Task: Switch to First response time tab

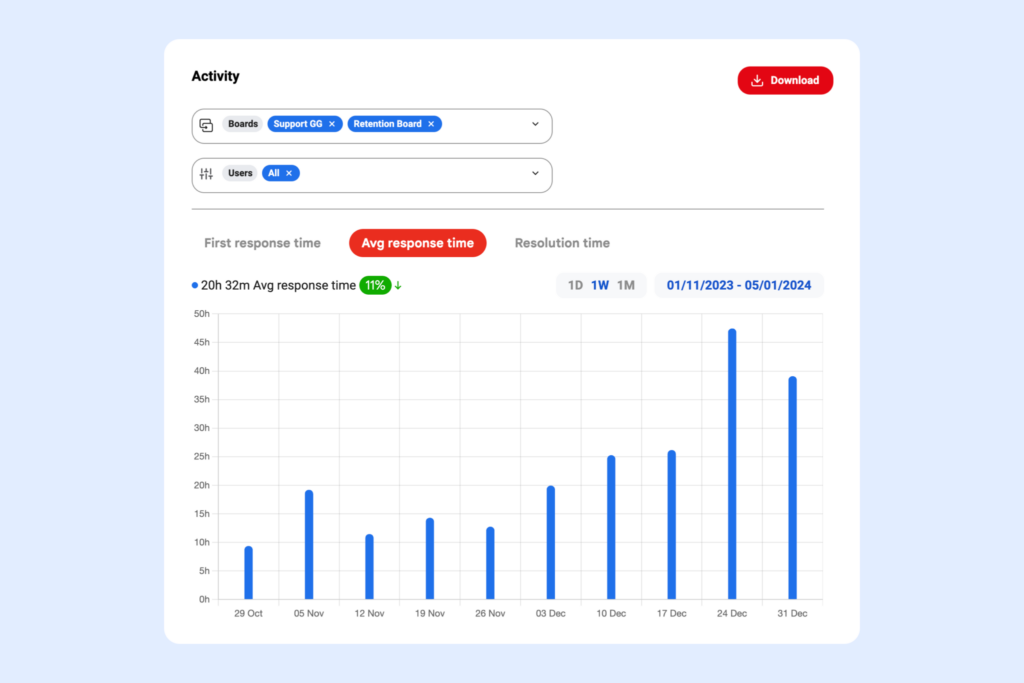Action: [x=262, y=243]
